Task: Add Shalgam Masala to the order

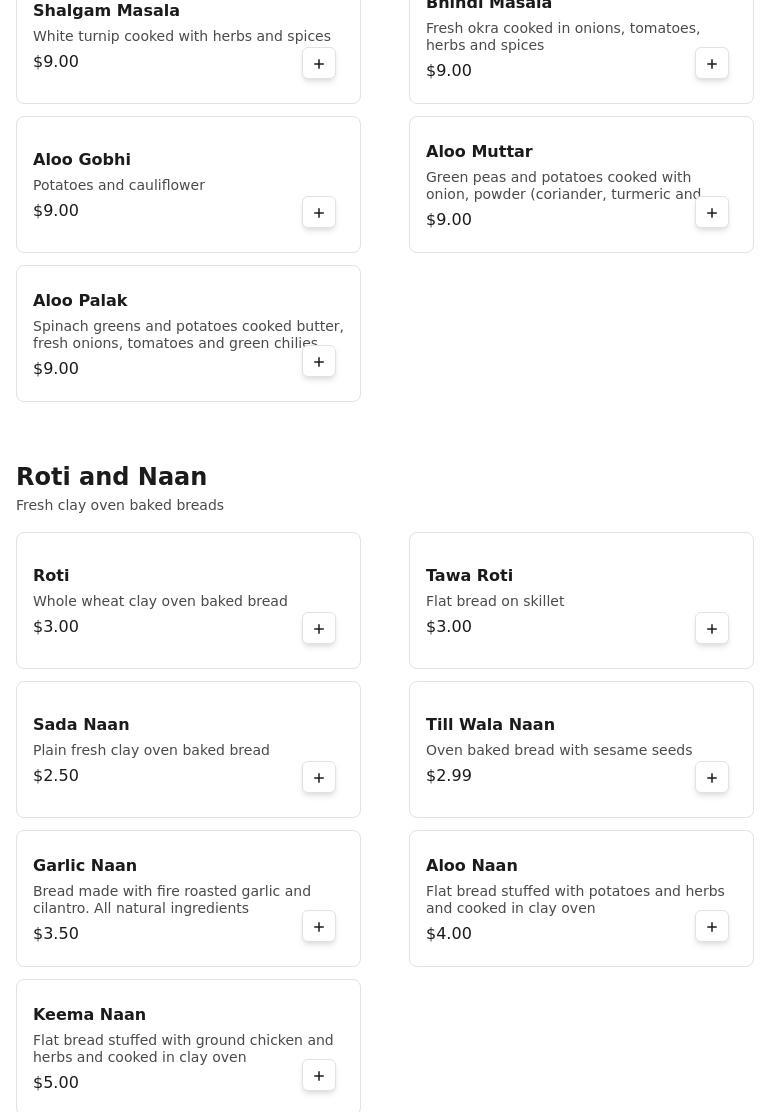Action: coord(319,64)
